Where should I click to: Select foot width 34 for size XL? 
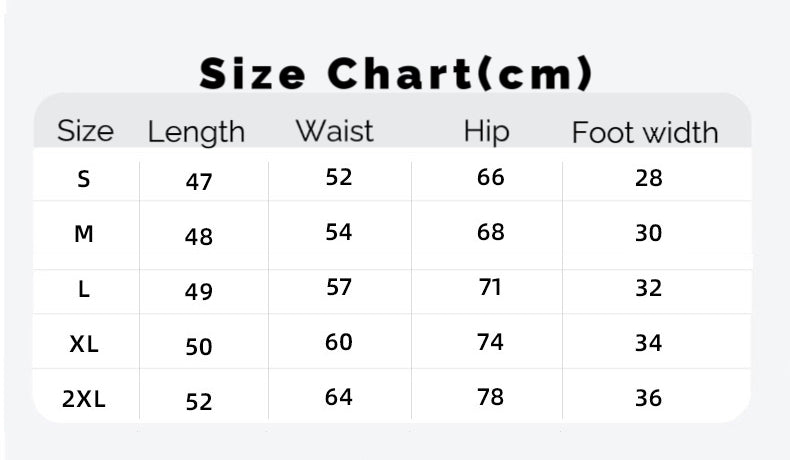649,343
